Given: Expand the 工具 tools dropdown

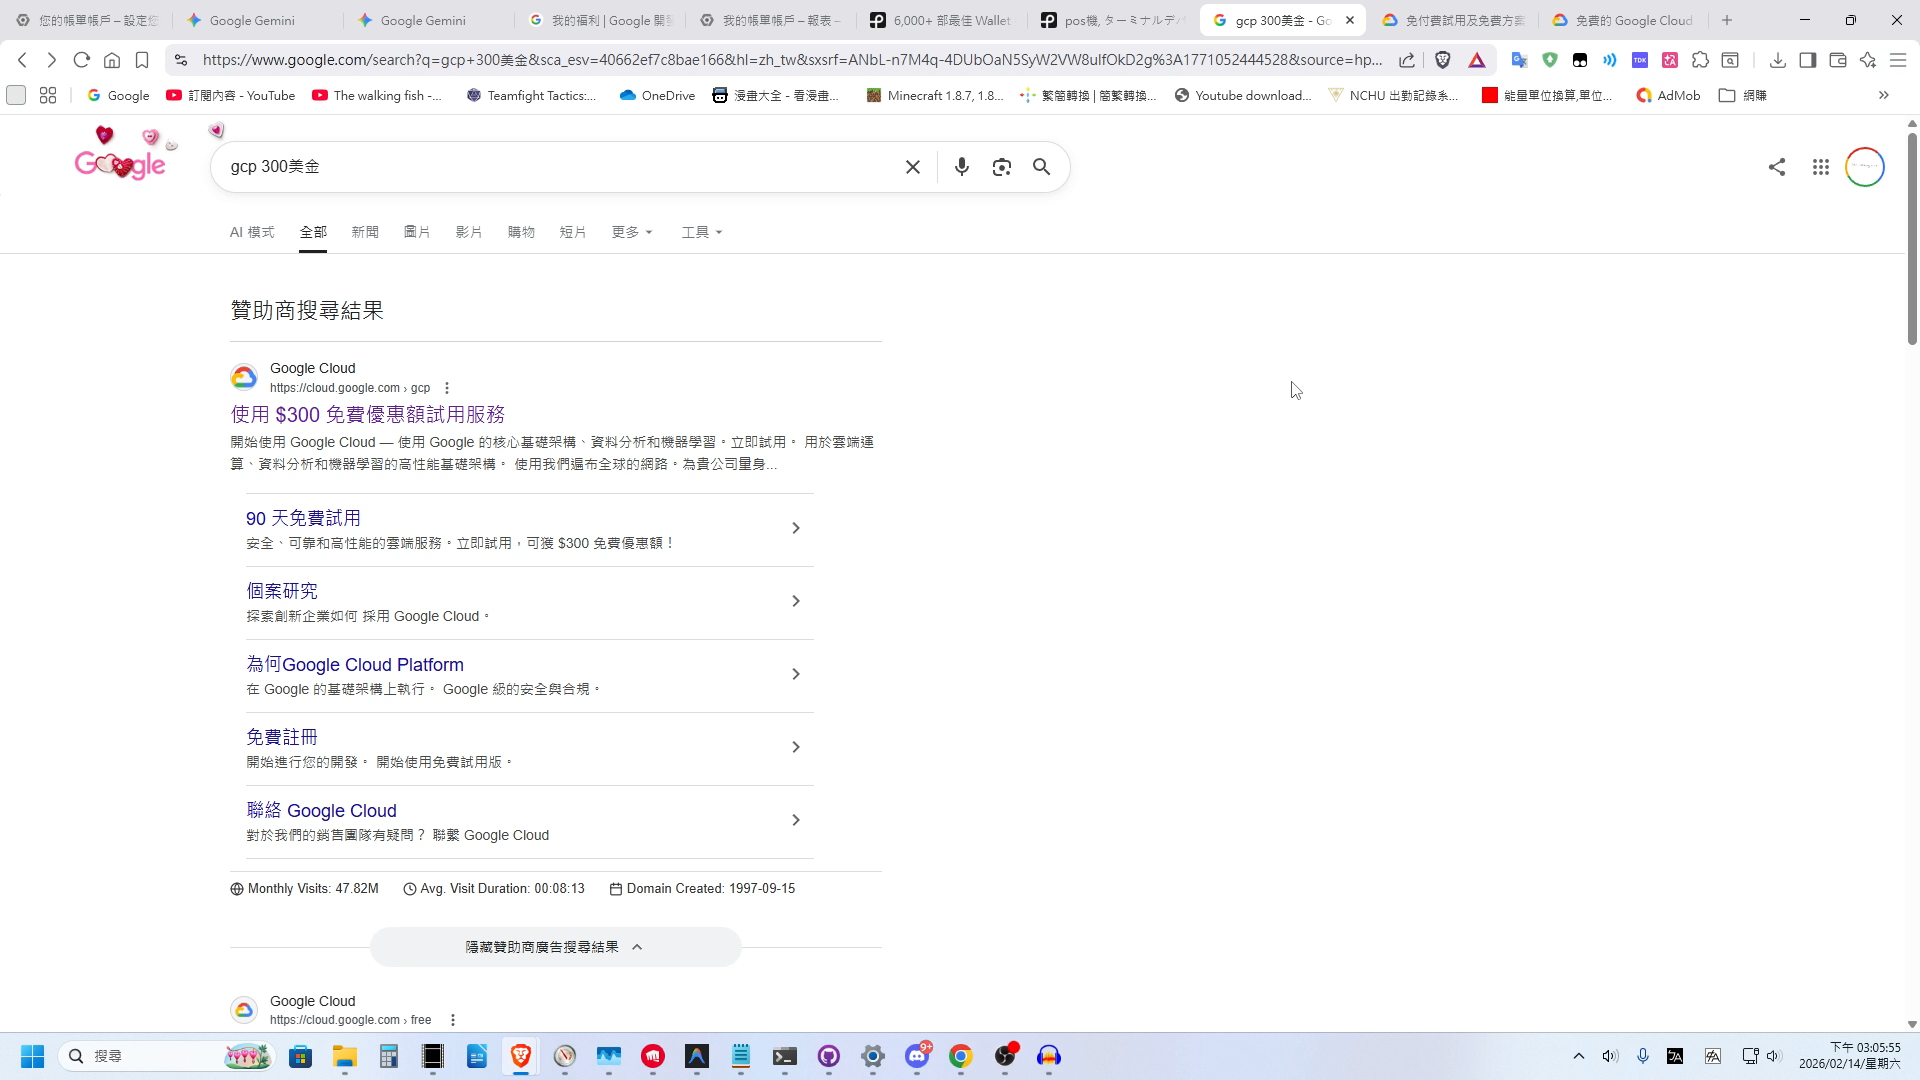Looking at the screenshot, I should tap(702, 232).
